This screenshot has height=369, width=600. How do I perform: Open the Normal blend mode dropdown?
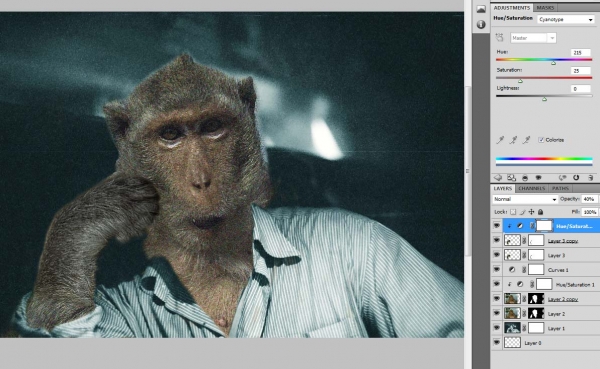coord(525,199)
